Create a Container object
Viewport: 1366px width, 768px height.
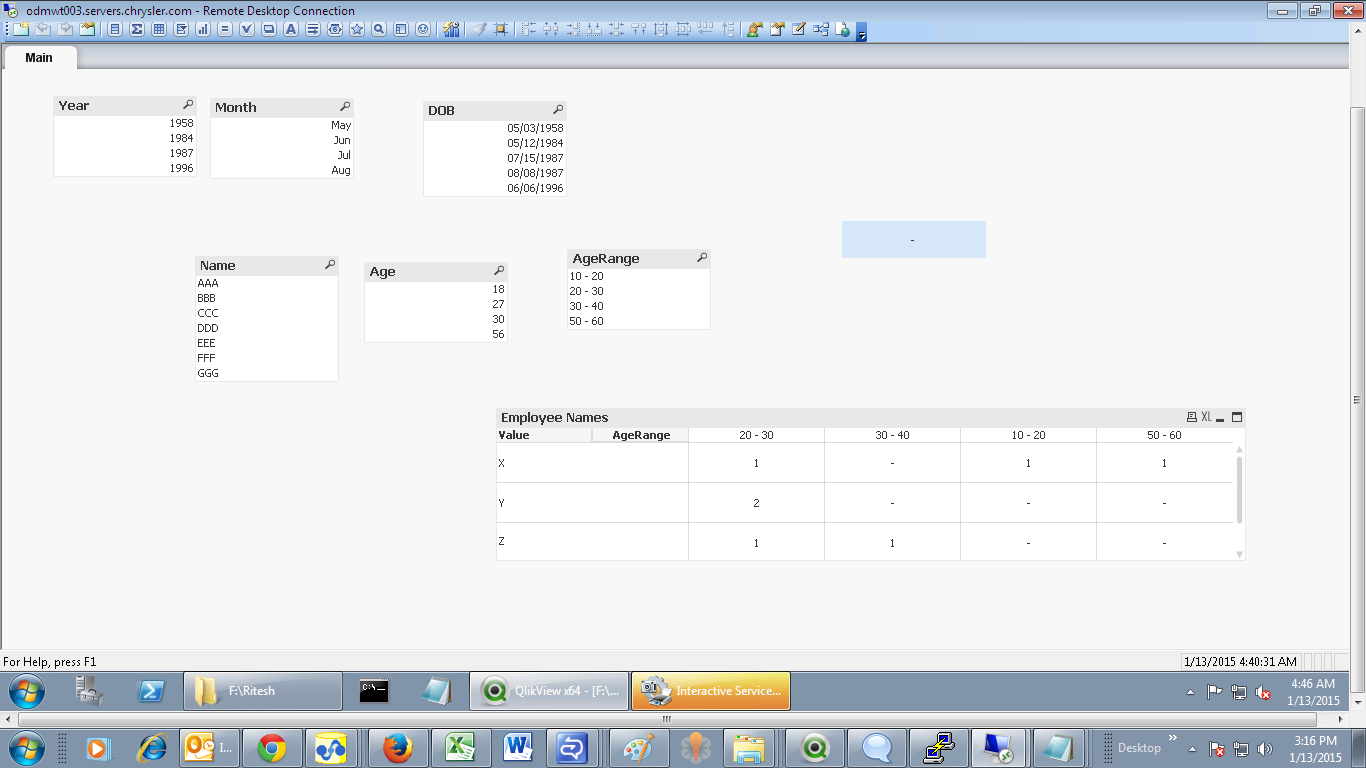pyautogui.click(x=401, y=30)
